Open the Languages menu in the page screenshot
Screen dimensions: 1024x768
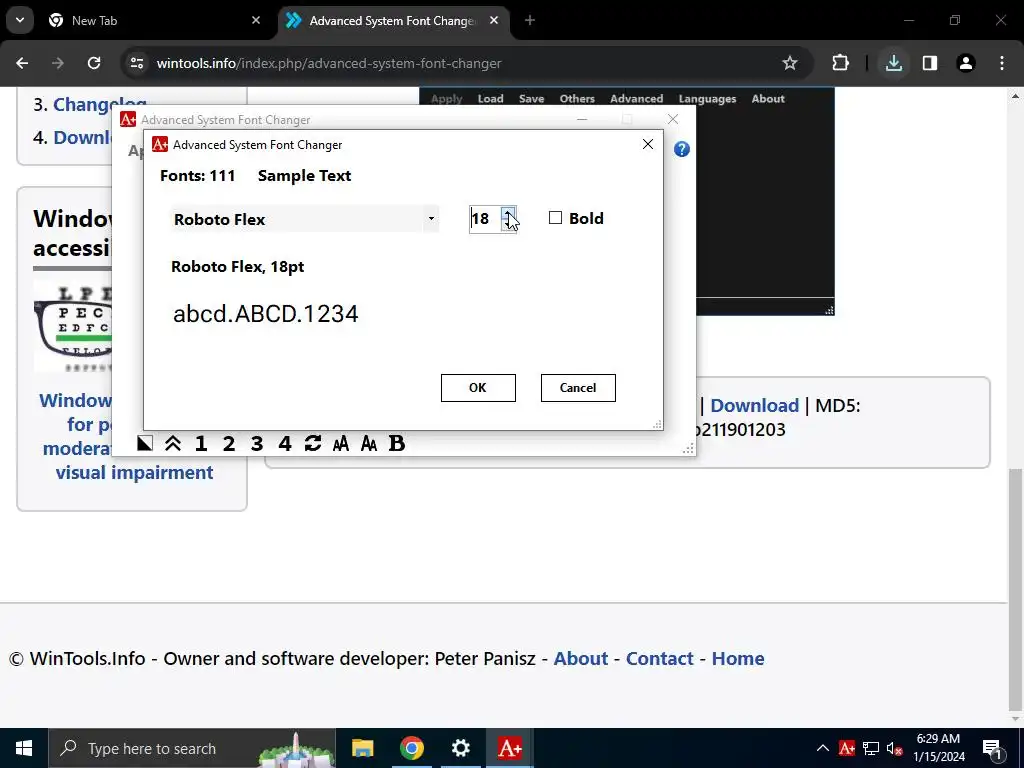707,99
